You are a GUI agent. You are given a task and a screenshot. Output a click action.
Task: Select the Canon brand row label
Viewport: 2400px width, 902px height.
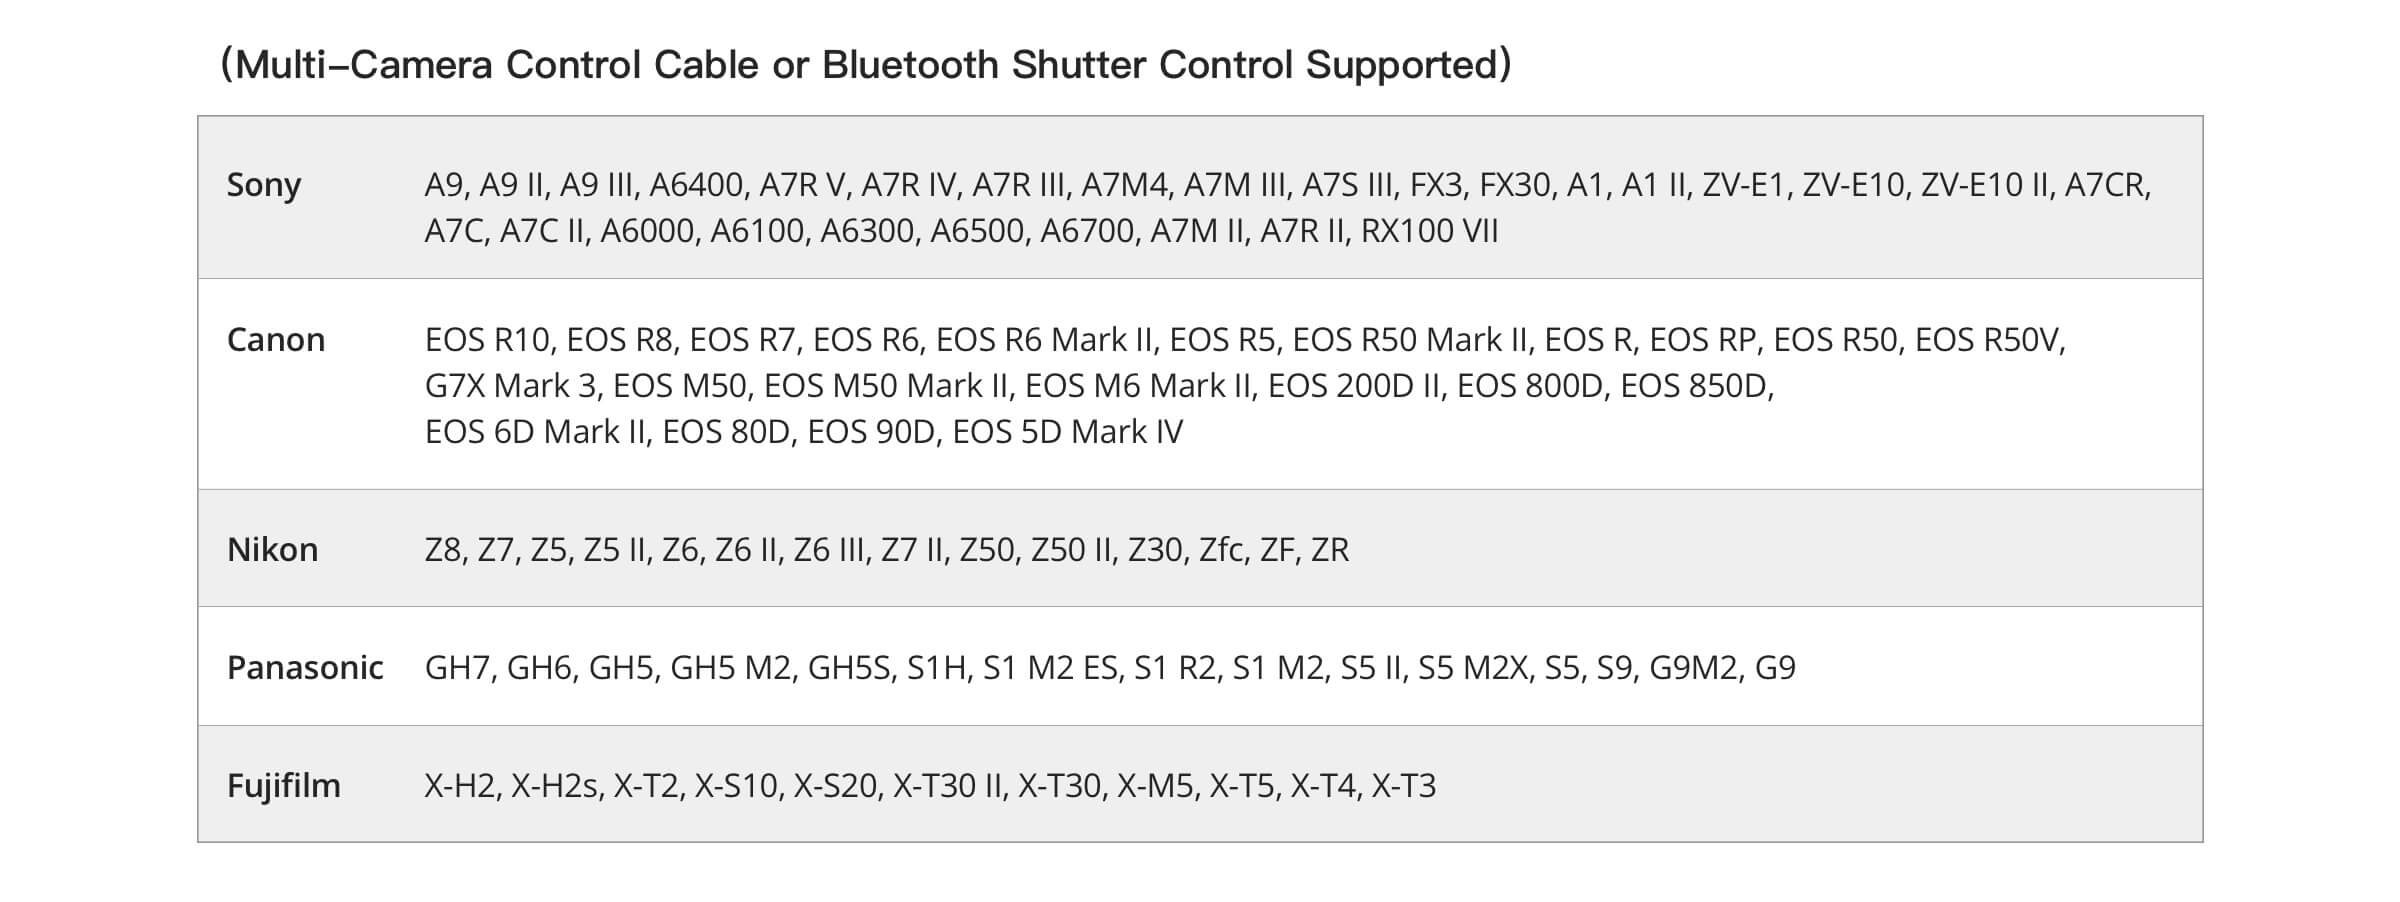276,340
